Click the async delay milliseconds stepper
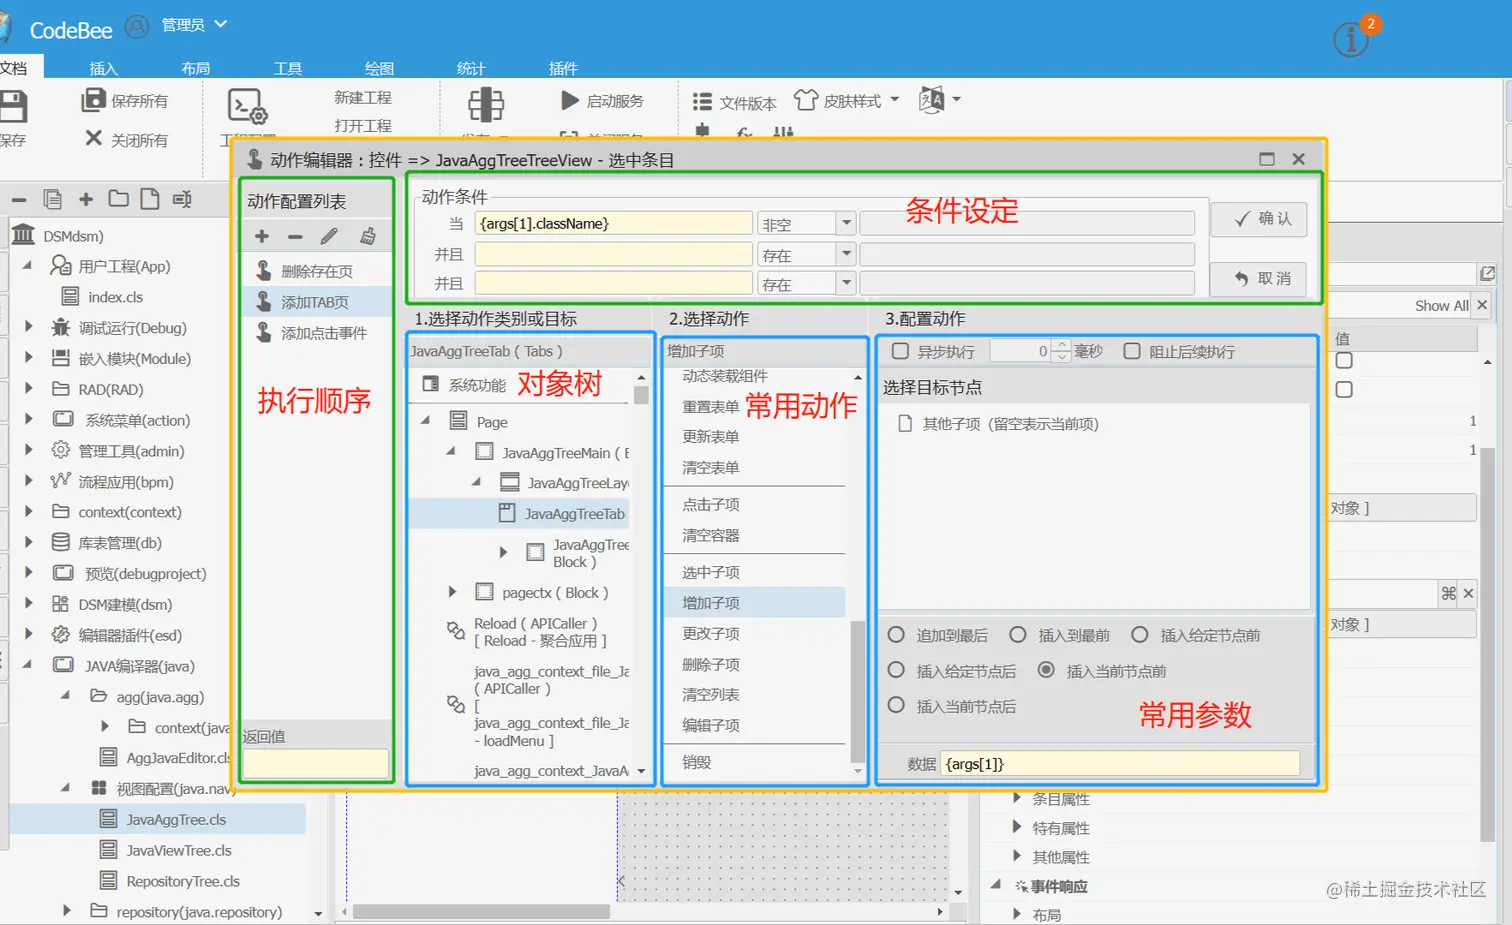 pyautogui.click(x=1062, y=351)
